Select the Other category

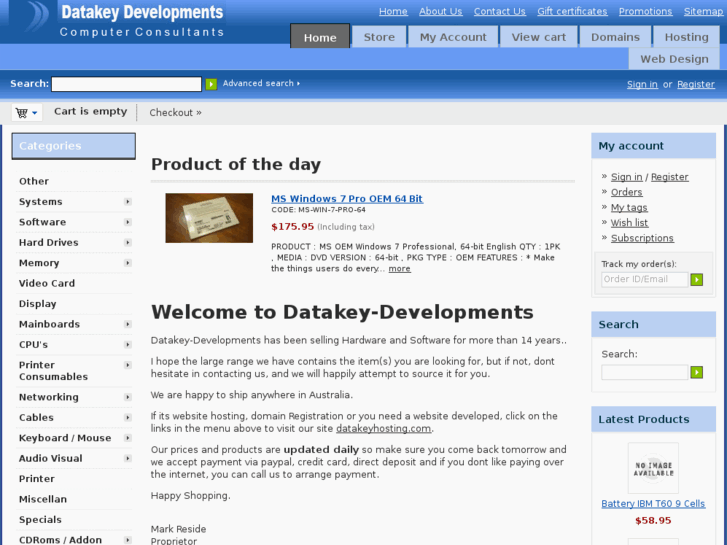pos(34,181)
